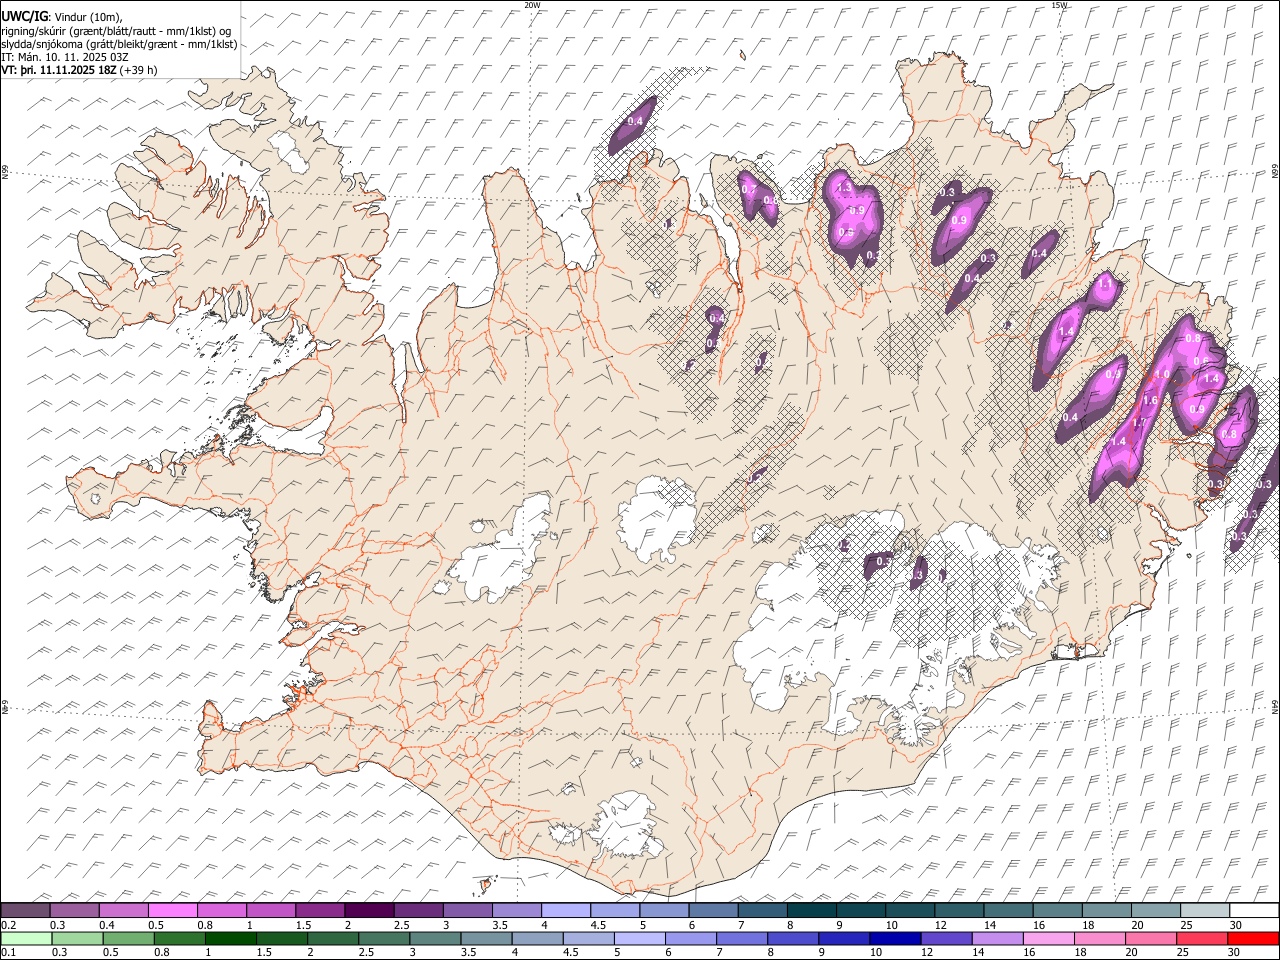This screenshot has height=960, width=1280.
Task: Click the 1.1 value on the northeast snow band
Action: pos(1105,285)
